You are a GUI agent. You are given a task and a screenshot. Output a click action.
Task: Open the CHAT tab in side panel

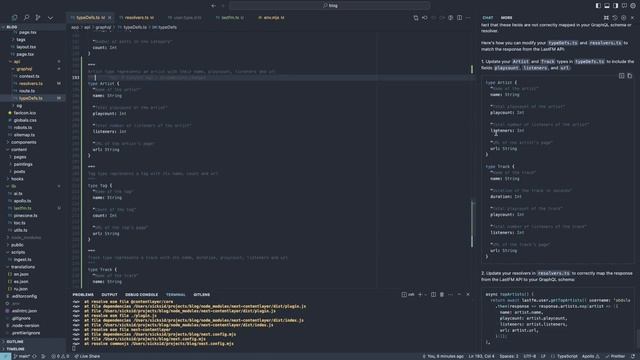(487, 18)
